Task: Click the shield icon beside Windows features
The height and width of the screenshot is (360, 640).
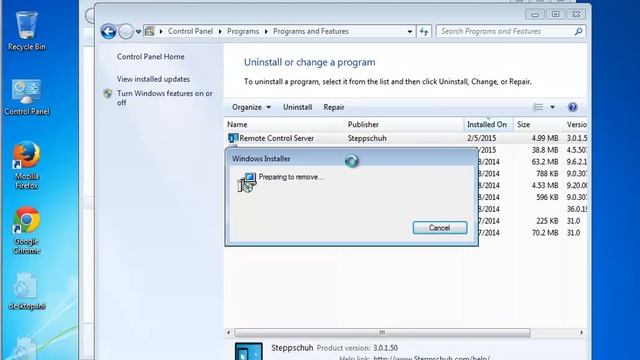Action: point(108,93)
